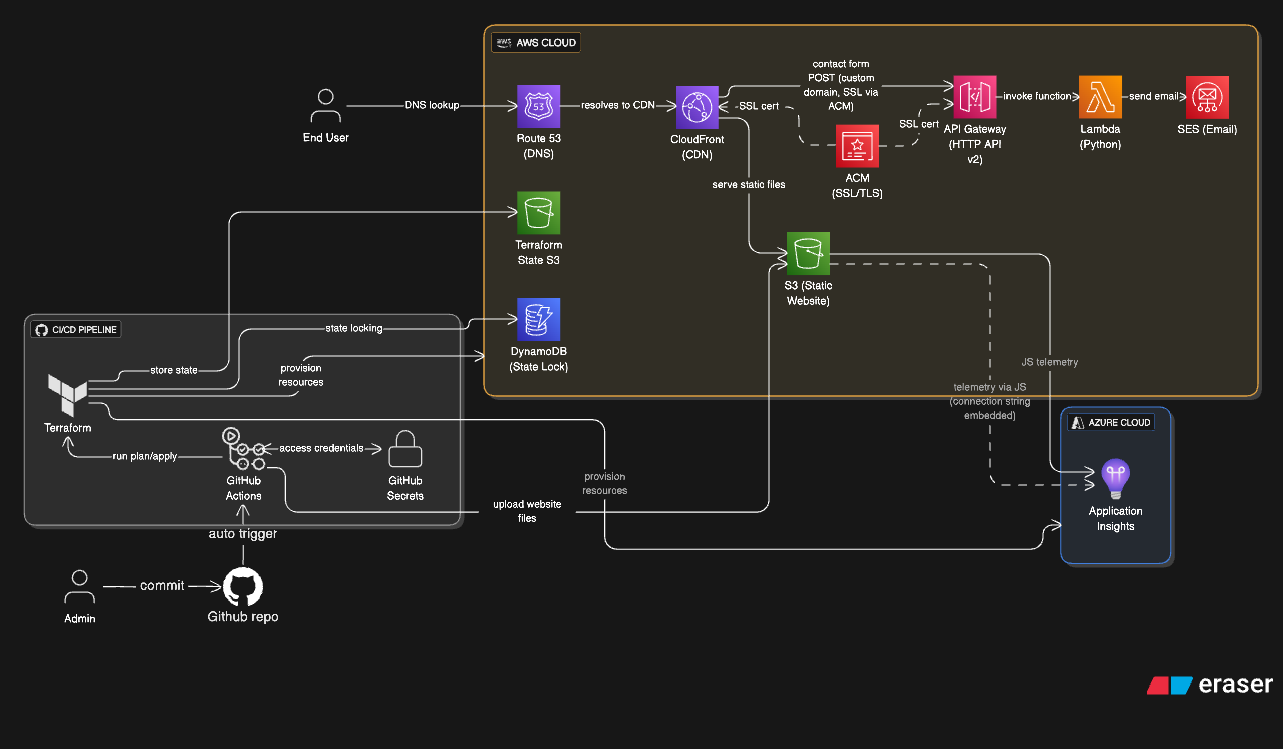Select the Lambda Python function icon
Viewport: 1283px width, 749px height.
tap(1100, 97)
